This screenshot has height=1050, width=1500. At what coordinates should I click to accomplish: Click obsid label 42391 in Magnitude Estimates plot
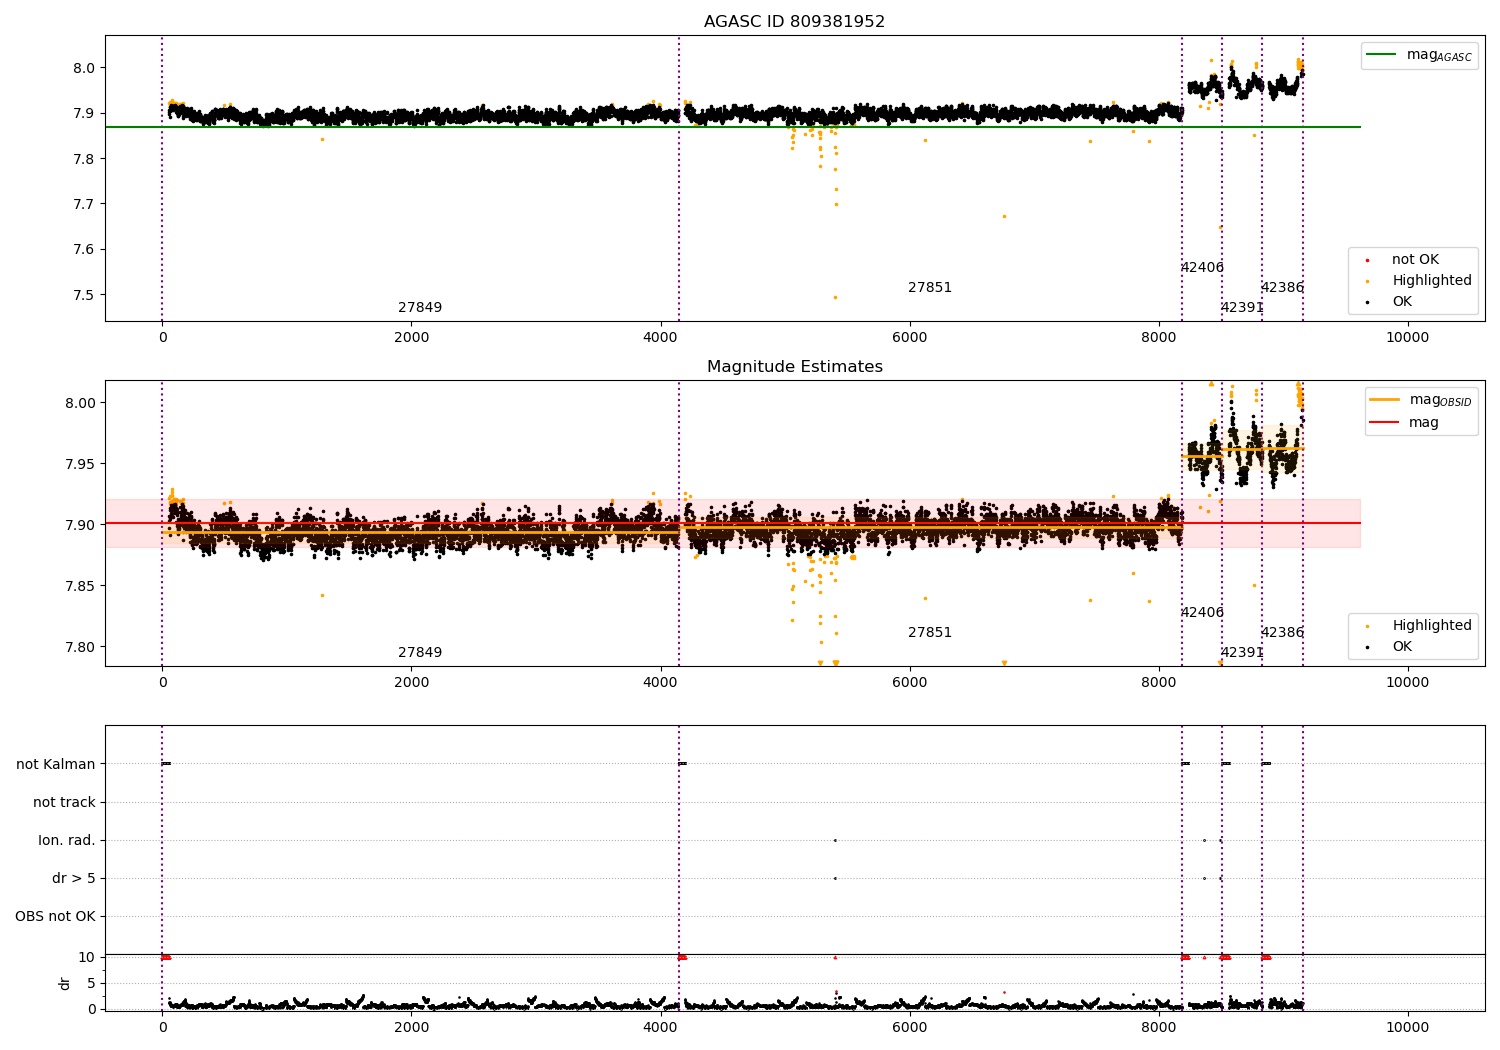click(x=1242, y=653)
